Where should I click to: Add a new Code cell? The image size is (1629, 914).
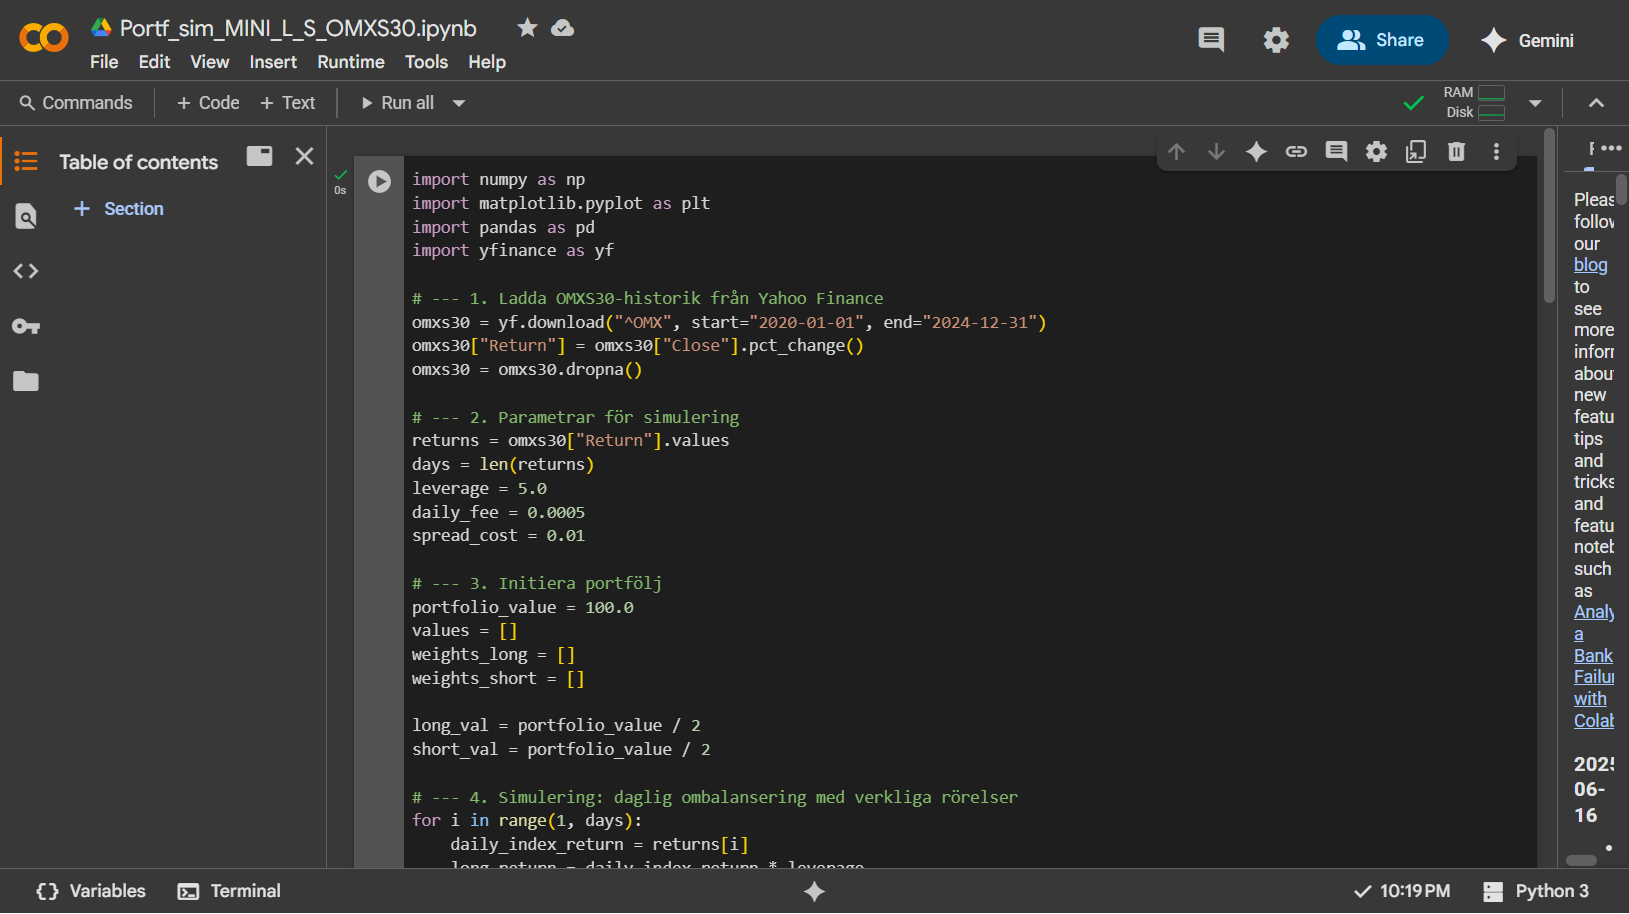click(208, 103)
